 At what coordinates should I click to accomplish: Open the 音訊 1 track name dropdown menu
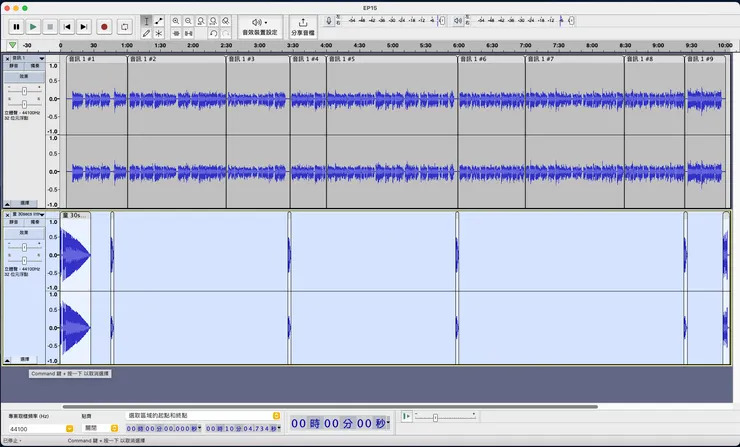tap(40, 58)
